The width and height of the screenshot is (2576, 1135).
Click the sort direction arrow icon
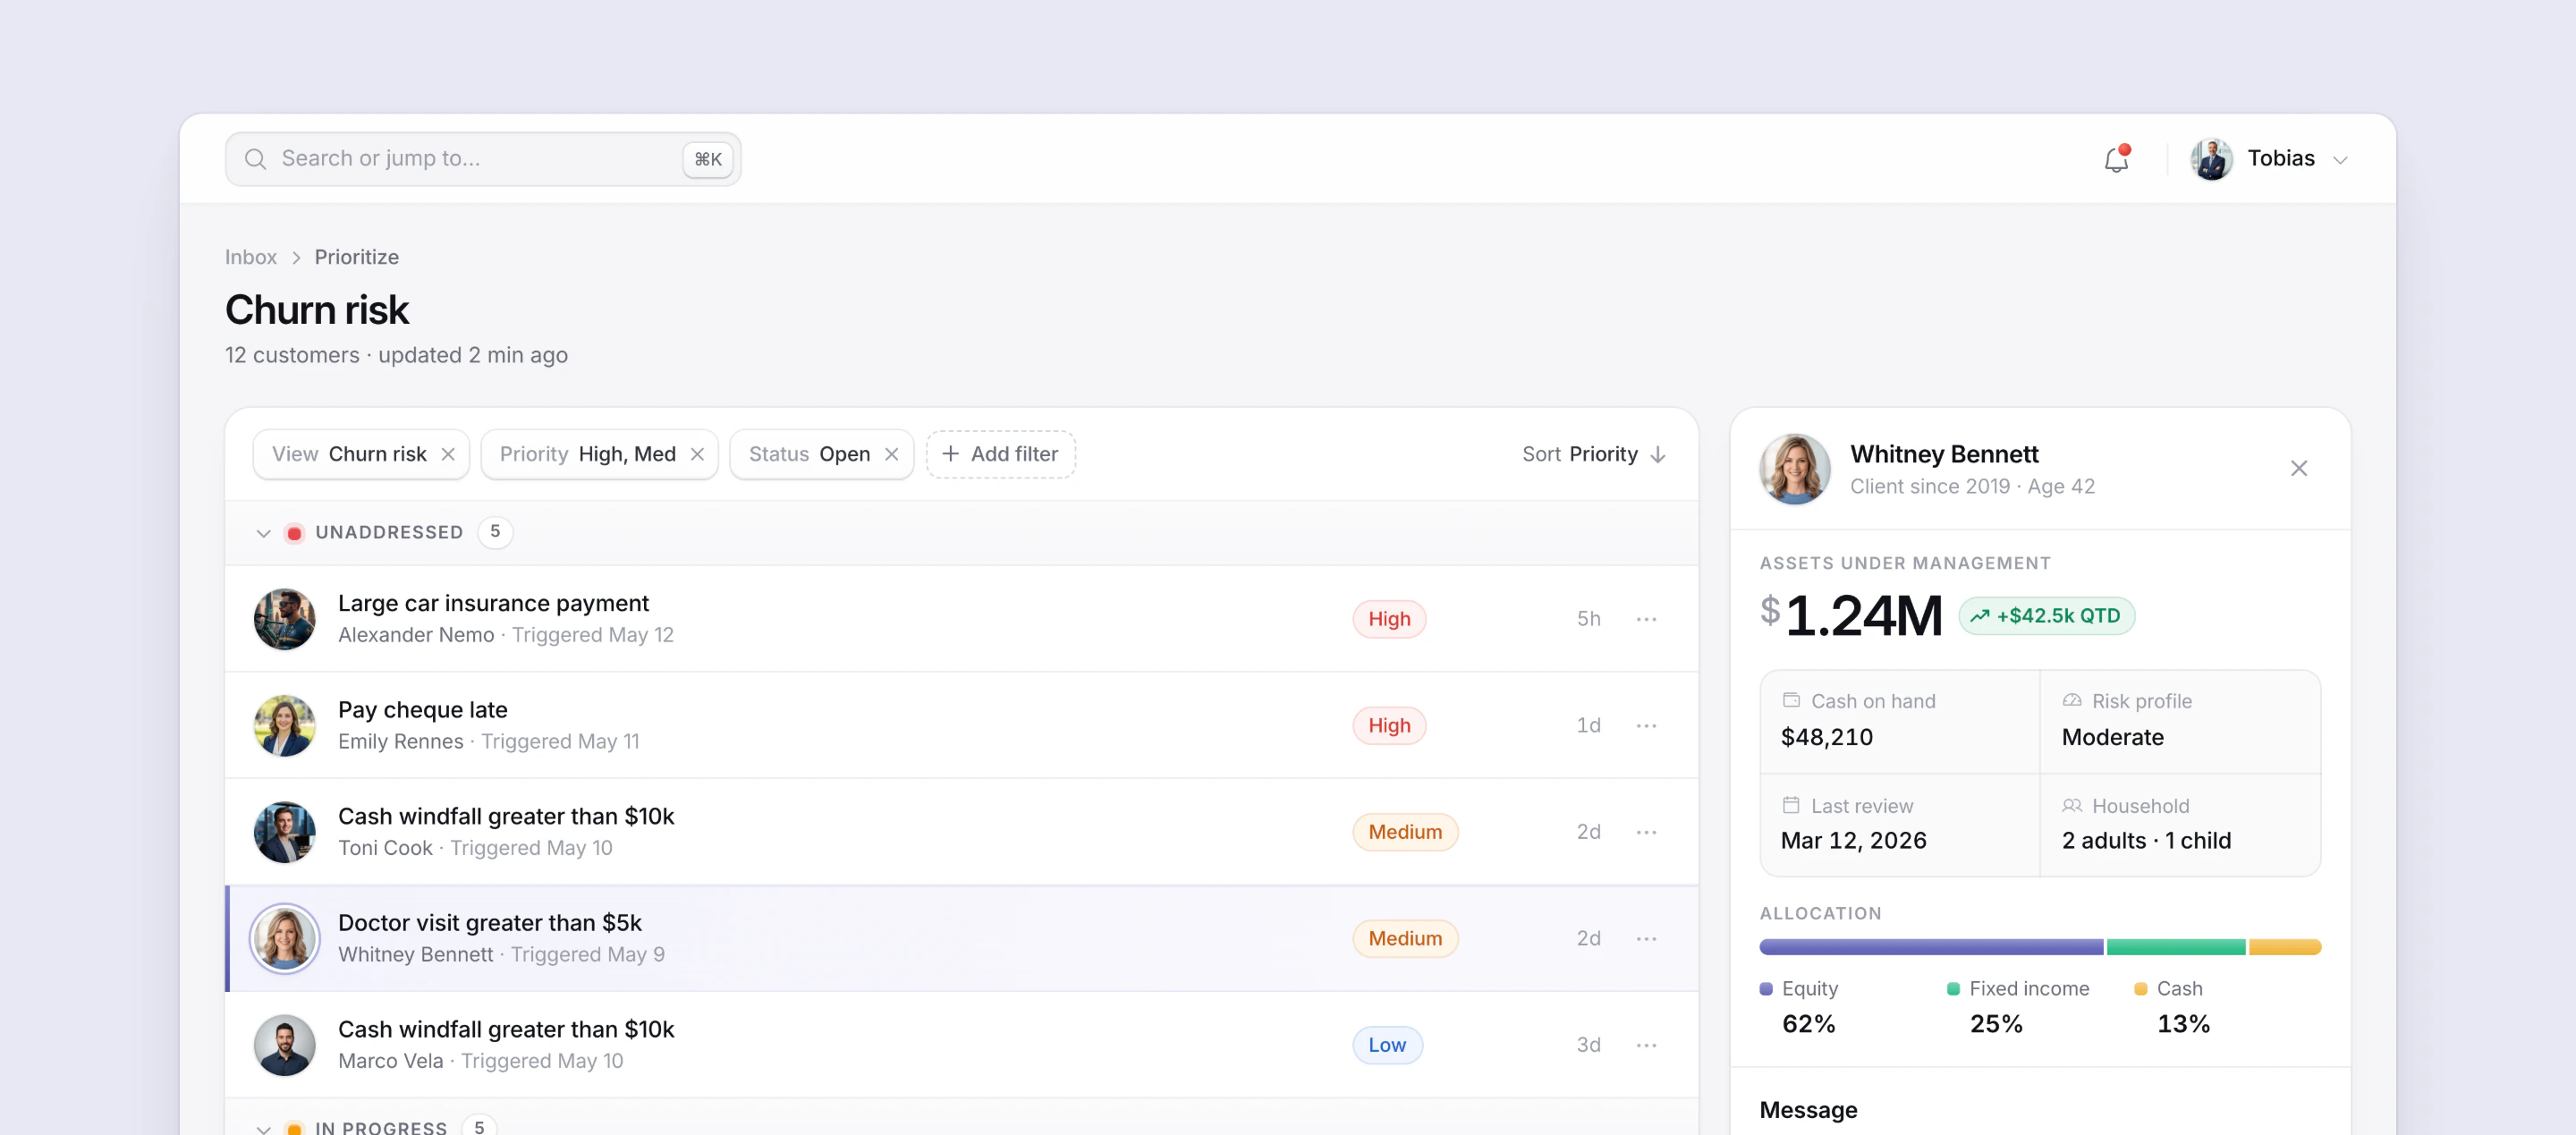pyautogui.click(x=1658, y=454)
